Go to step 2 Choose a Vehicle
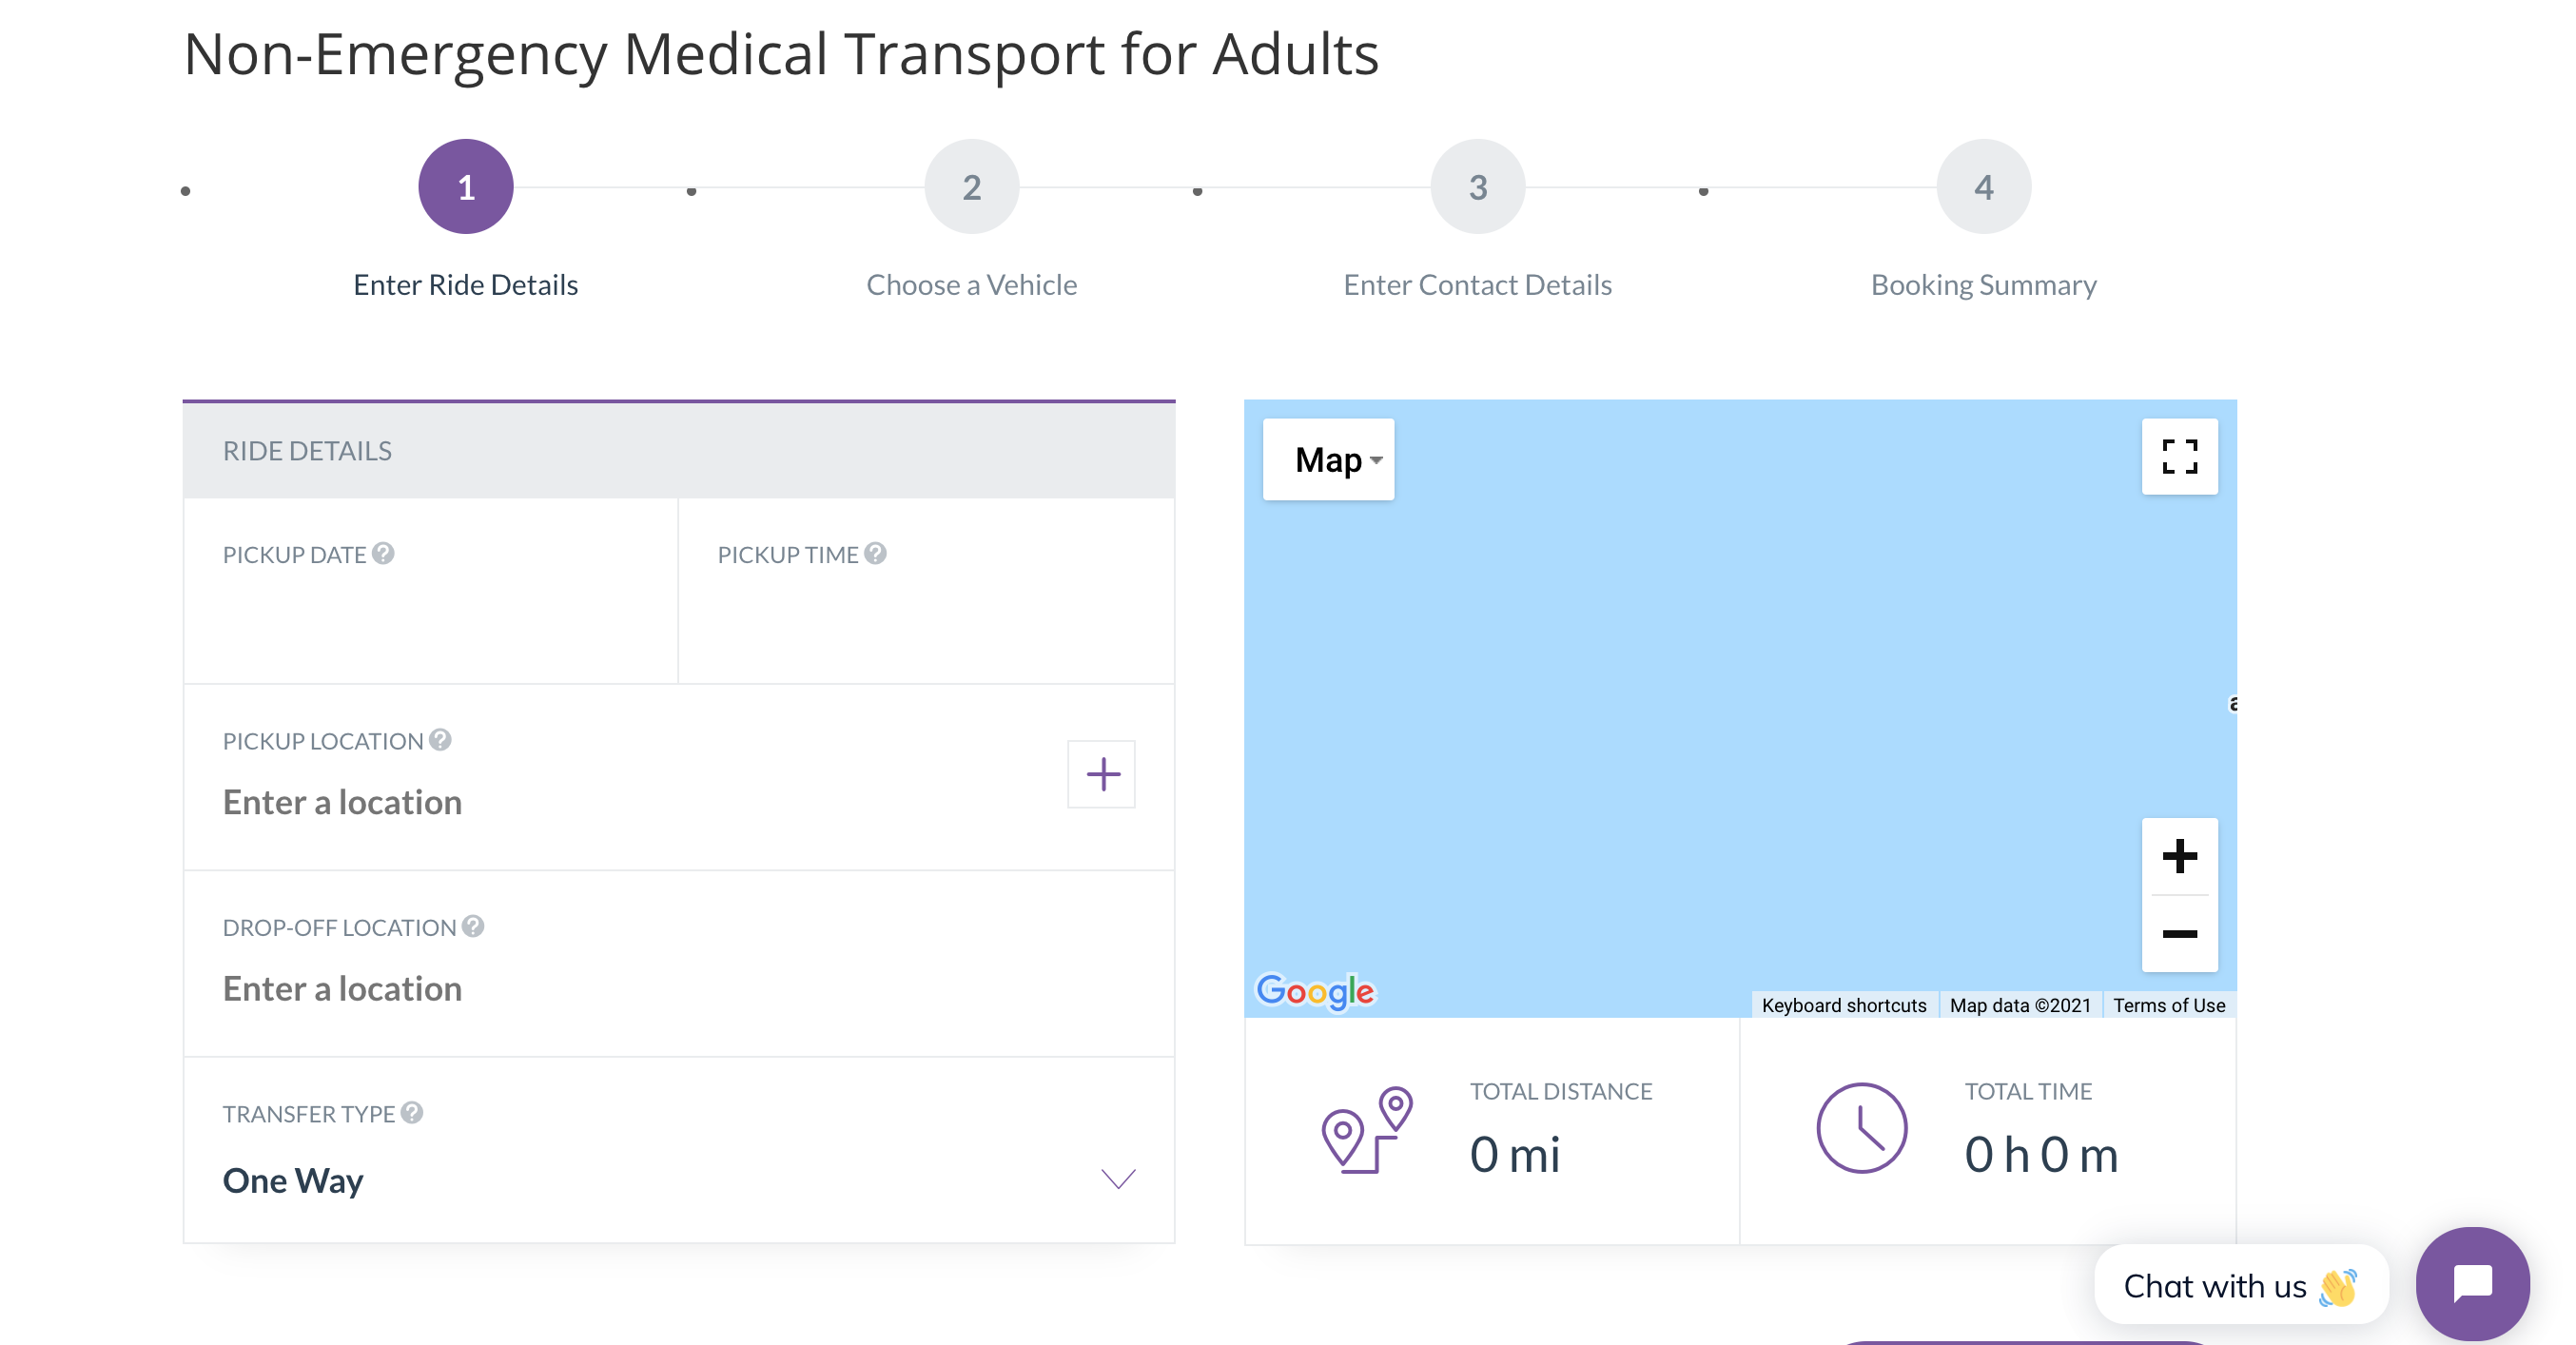The width and height of the screenshot is (2576, 1345). [x=971, y=187]
